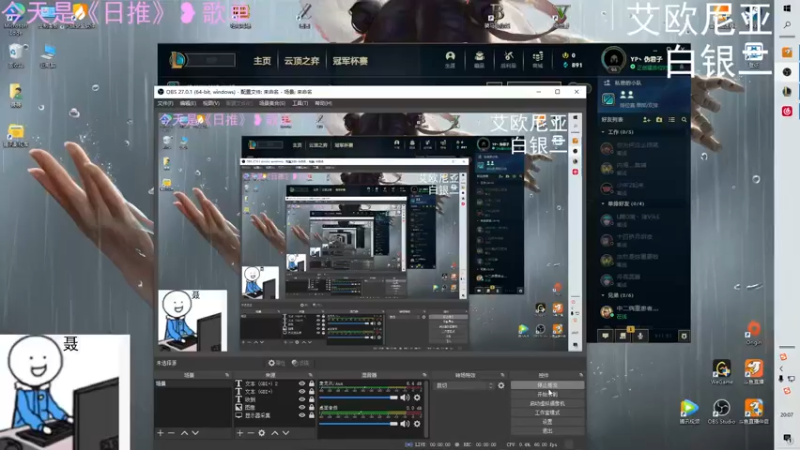800x450 pixels.
Task: Click the 停止推流 button
Action: tap(547, 385)
